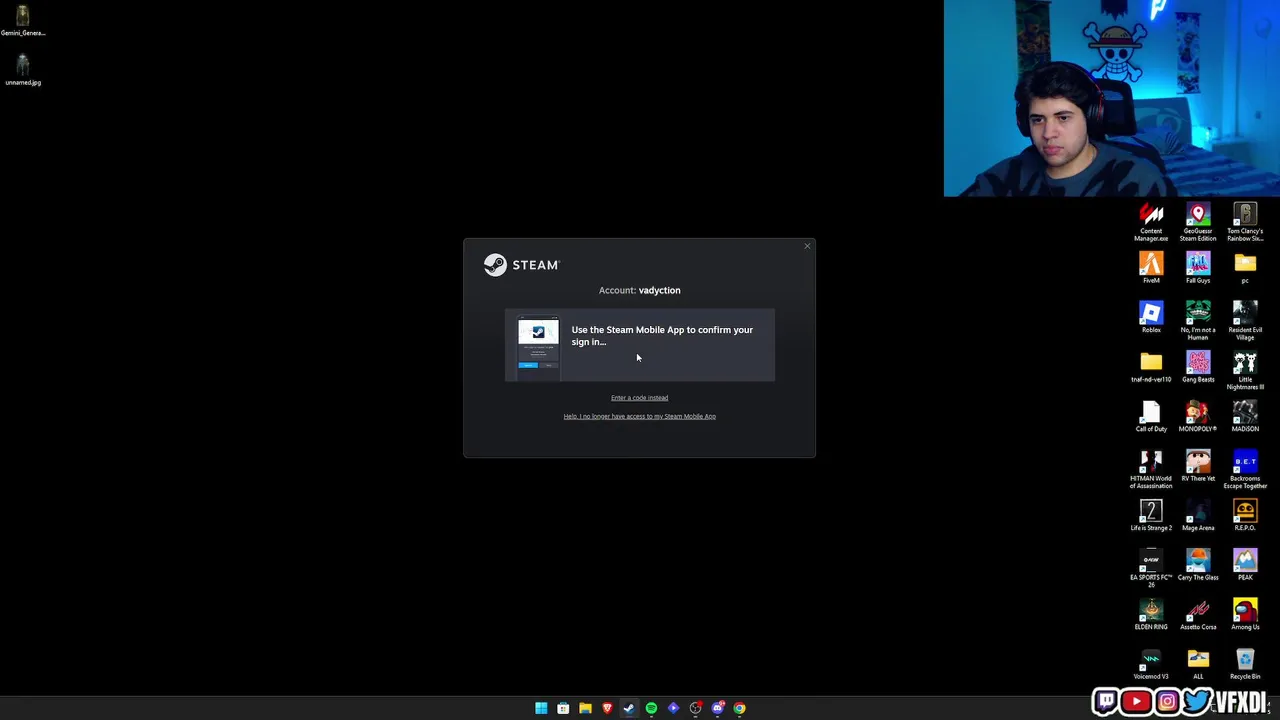Select the Call of Duty desktop icon

(x=1151, y=416)
